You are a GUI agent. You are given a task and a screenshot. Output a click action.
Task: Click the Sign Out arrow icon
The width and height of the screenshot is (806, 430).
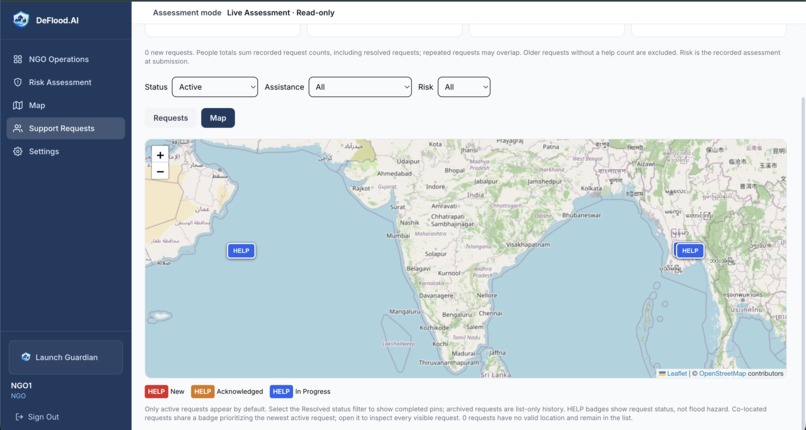19,417
